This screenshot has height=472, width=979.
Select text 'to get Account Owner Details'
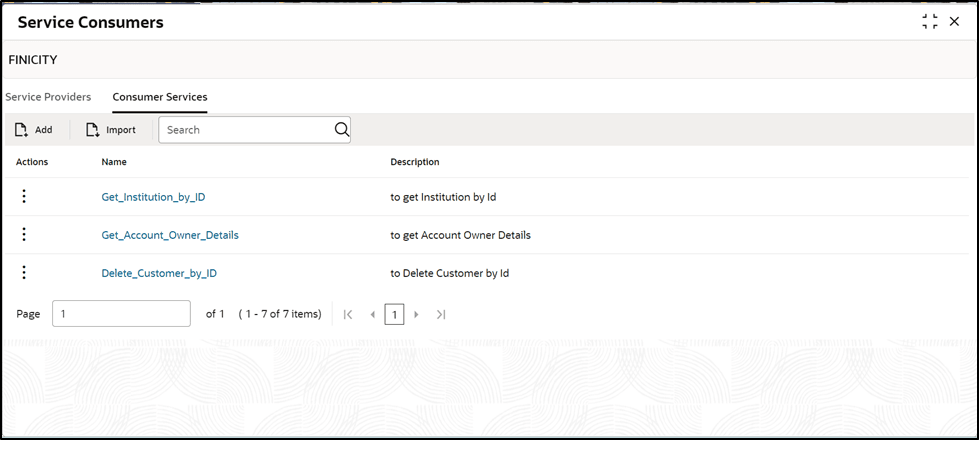click(x=461, y=235)
